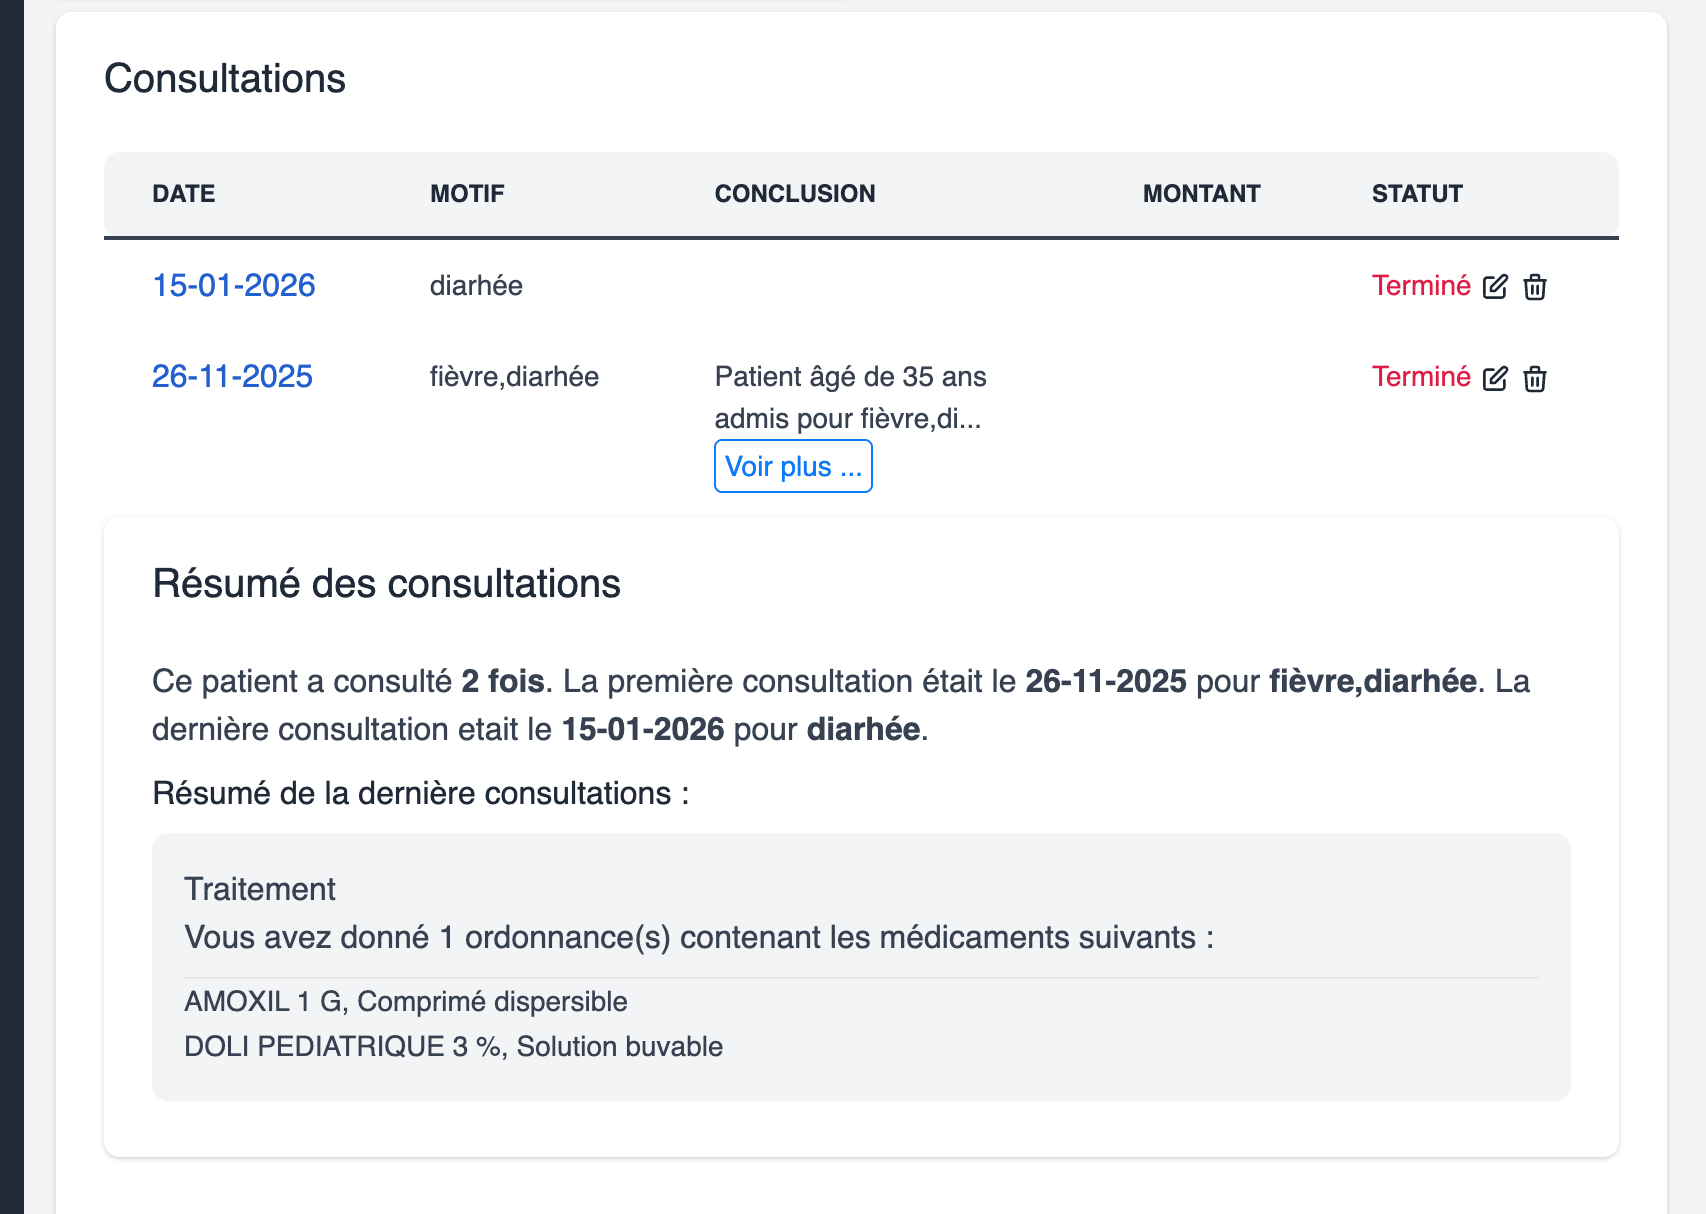Screen dimensions: 1706x1214
Task: Click the MONTANT column header
Action: click(x=1201, y=194)
